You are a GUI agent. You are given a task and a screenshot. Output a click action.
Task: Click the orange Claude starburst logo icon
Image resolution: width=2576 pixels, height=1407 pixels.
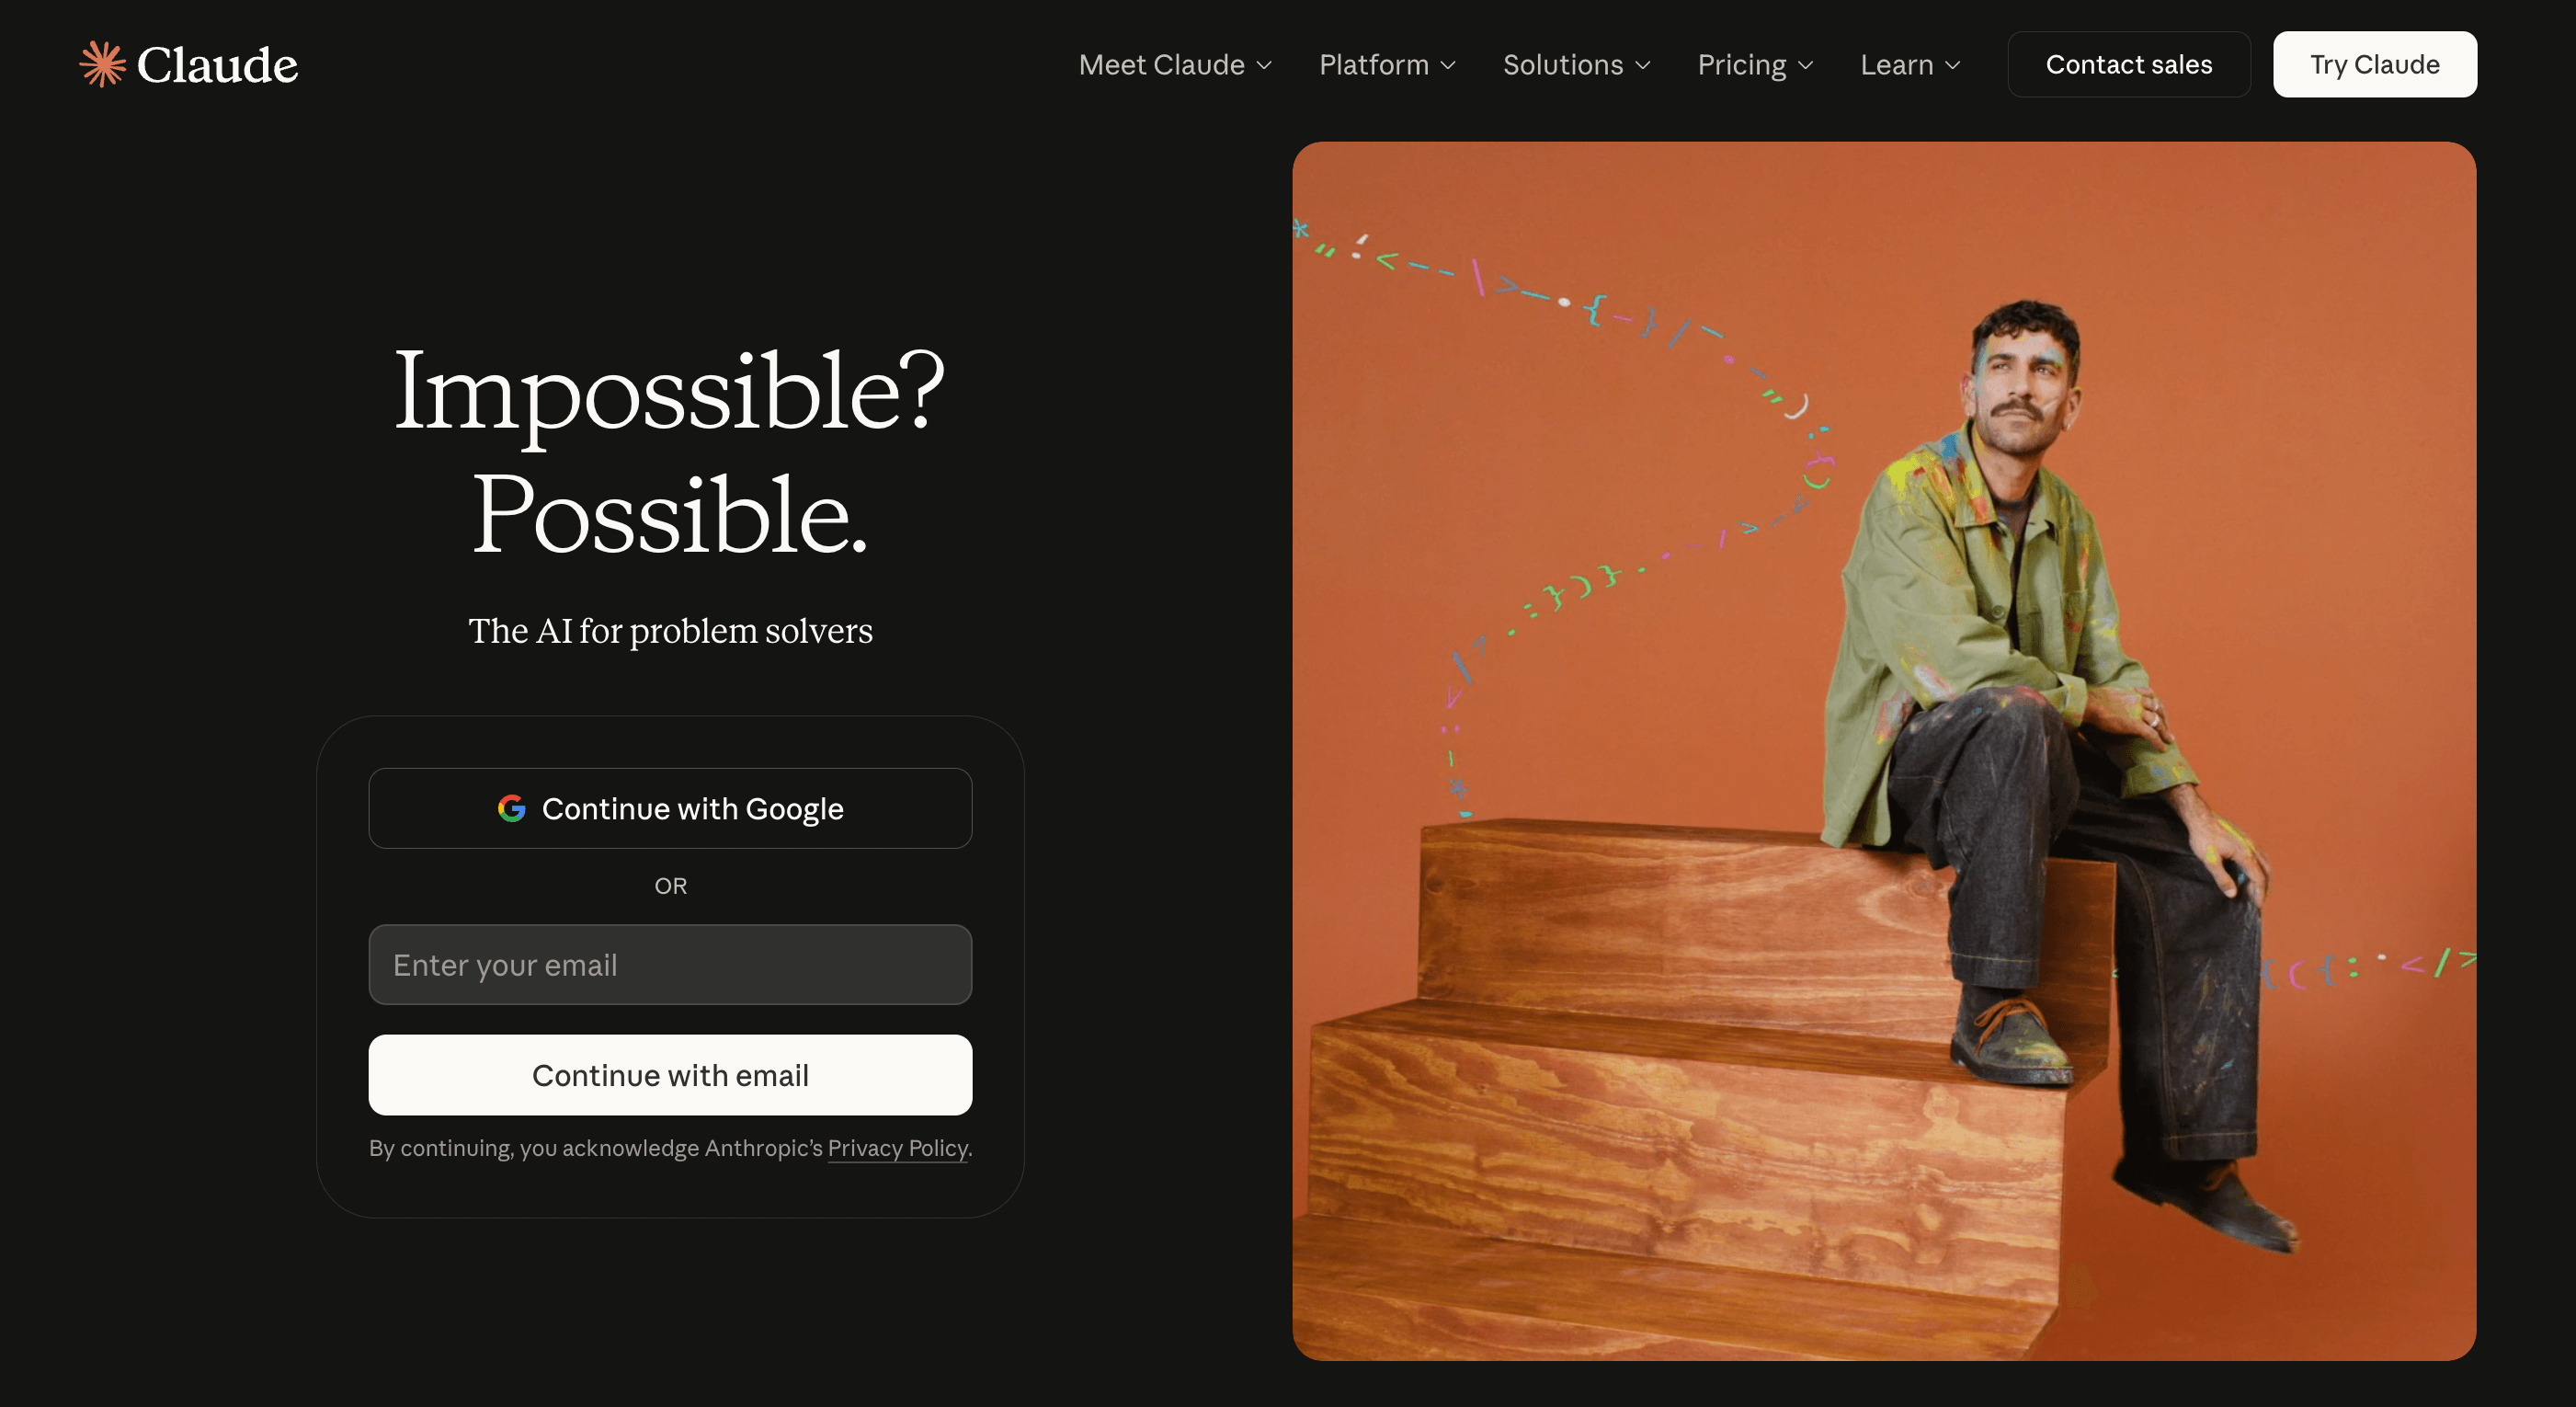102,64
